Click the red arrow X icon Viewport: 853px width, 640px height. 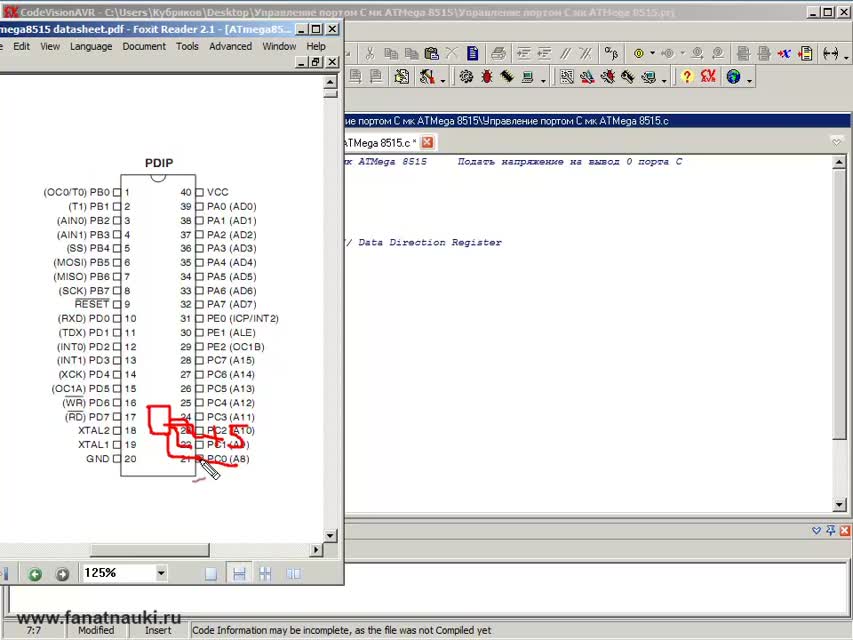point(784,53)
